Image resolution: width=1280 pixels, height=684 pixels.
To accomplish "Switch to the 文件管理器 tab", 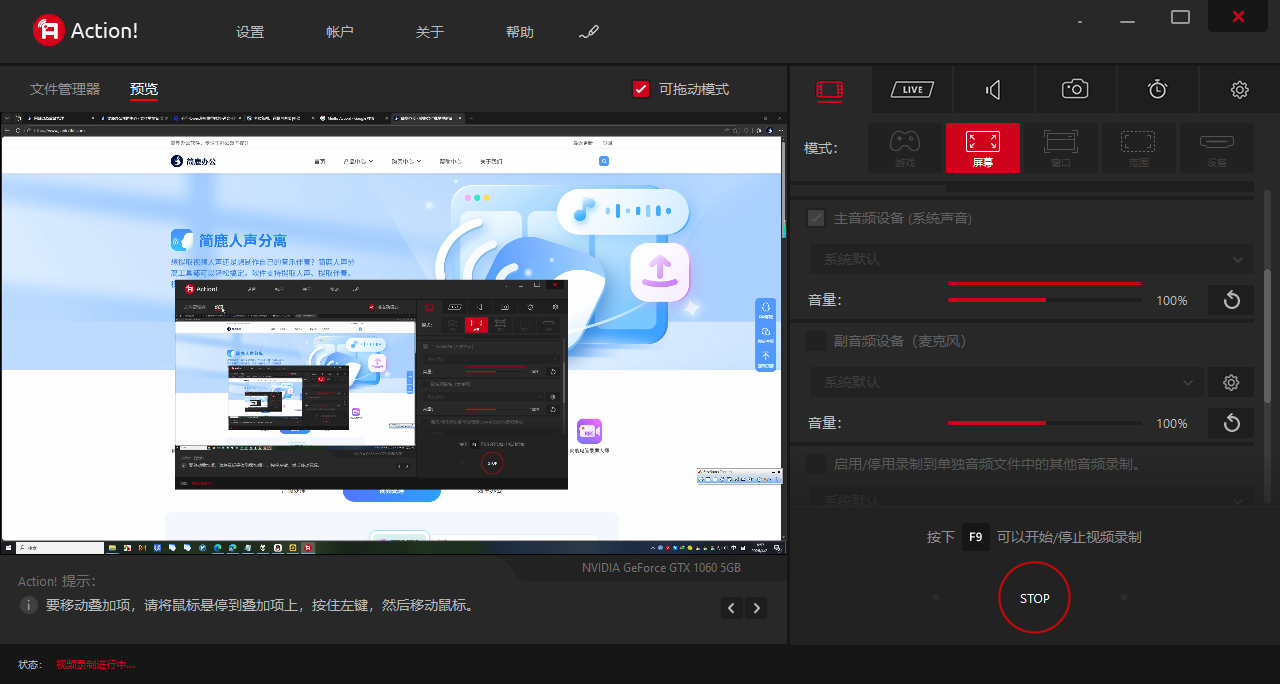I will 65,89.
